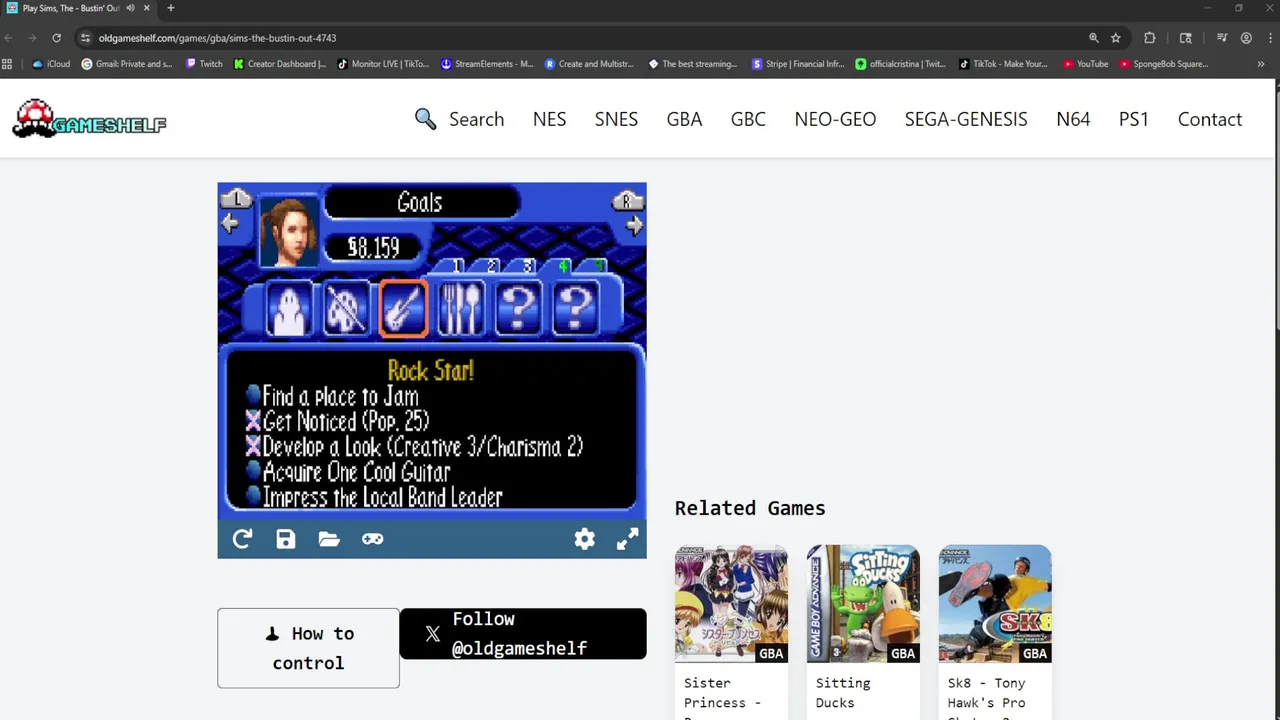This screenshot has height=720, width=1280.
Task: Select the ghost goal icon
Action: pyautogui.click(x=289, y=308)
